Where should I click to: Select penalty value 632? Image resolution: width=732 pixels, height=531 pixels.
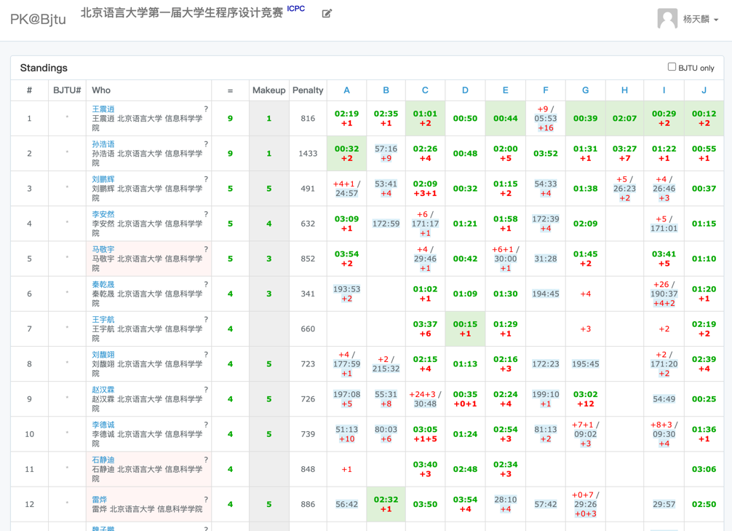click(308, 223)
